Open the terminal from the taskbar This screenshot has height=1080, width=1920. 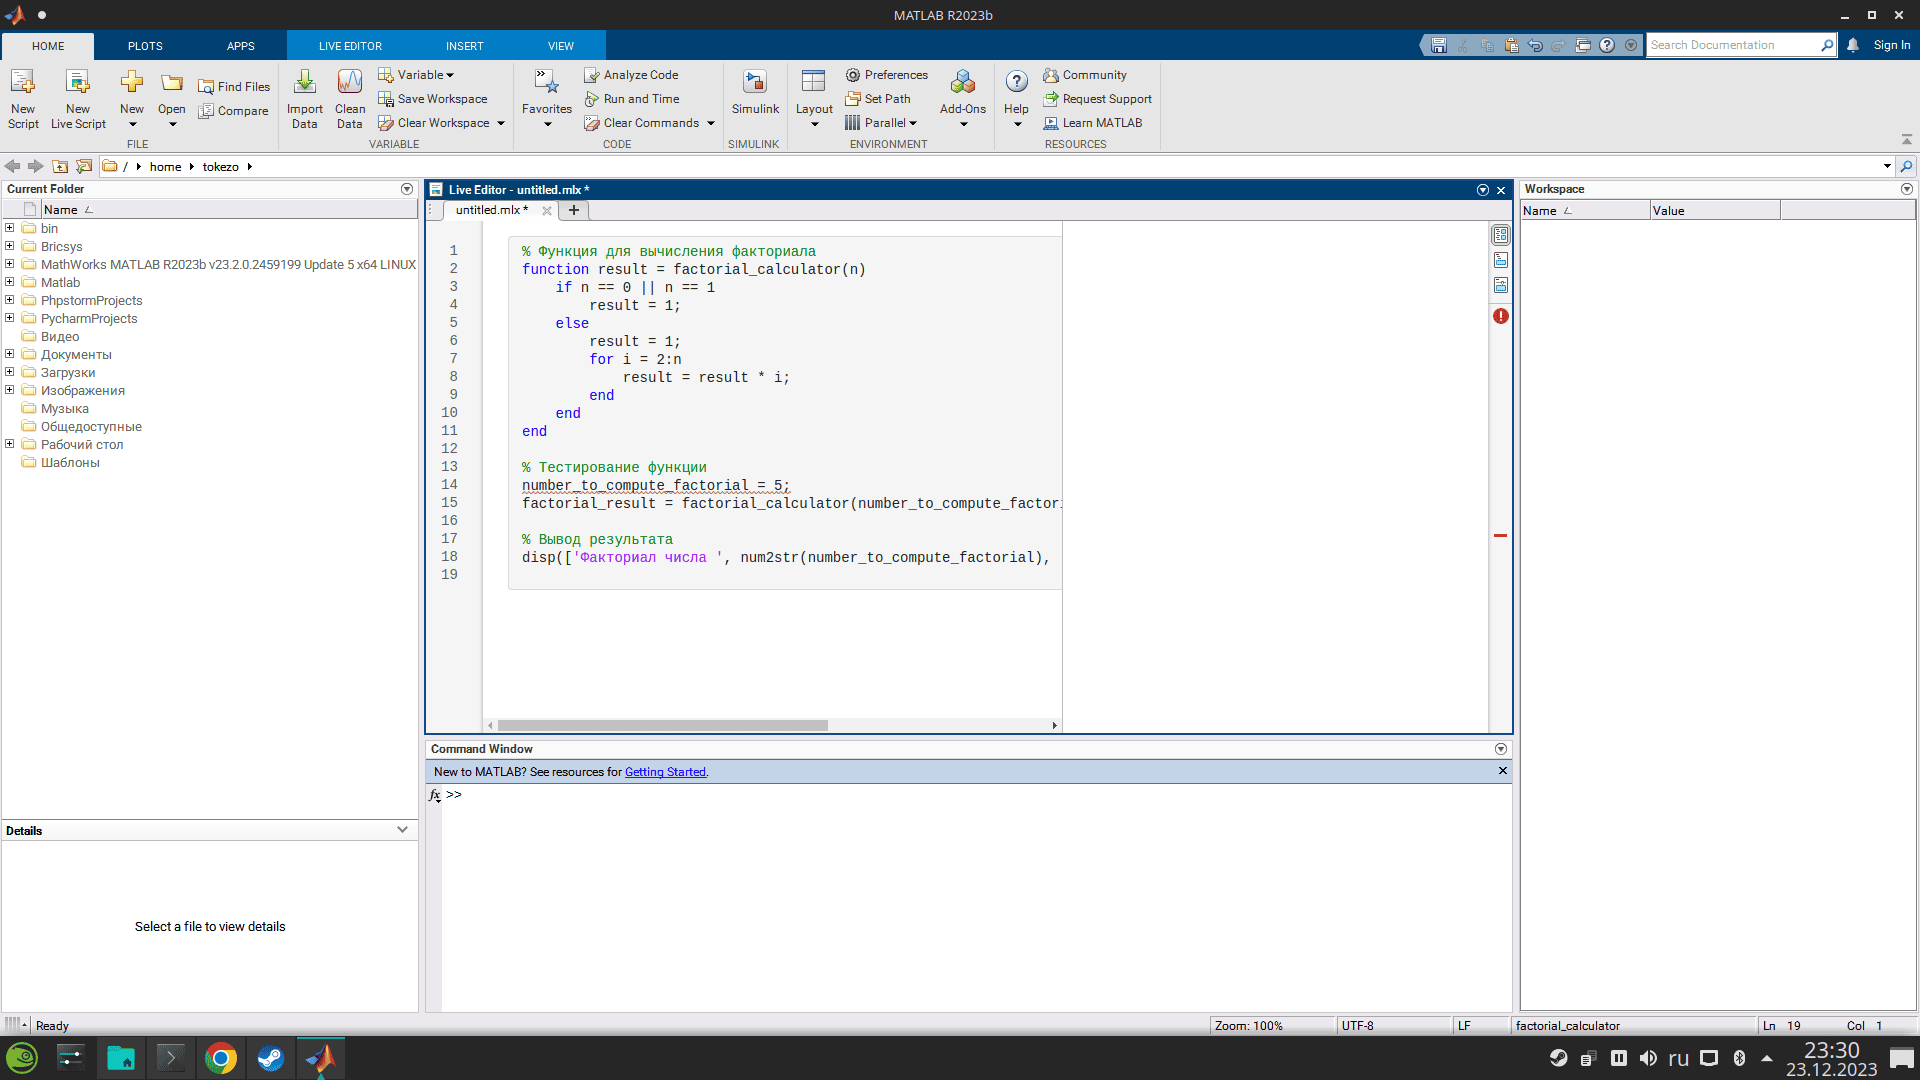tap(171, 1058)
